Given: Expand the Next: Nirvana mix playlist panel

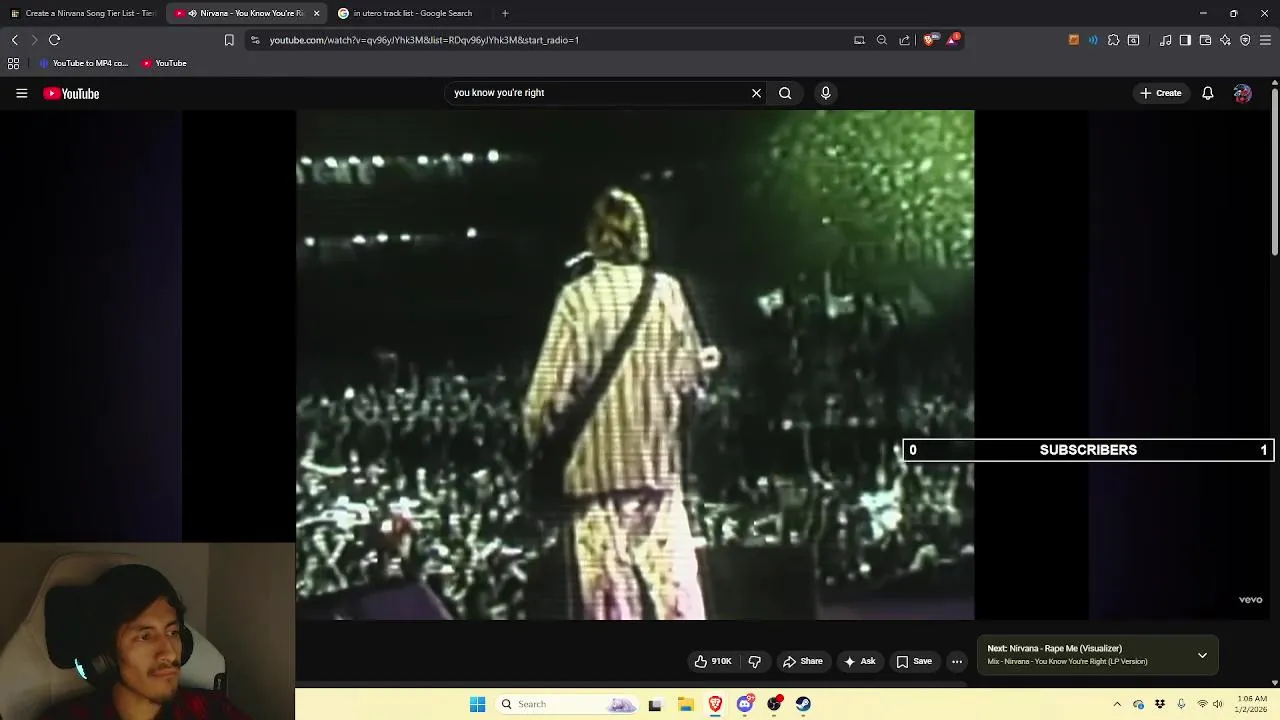Looking at the screenshot, I should [x=1202, y=655].
